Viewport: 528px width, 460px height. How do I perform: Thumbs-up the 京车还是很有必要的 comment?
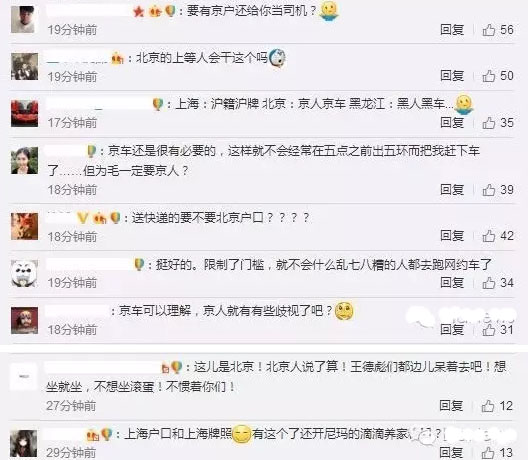tap(489, 190)
